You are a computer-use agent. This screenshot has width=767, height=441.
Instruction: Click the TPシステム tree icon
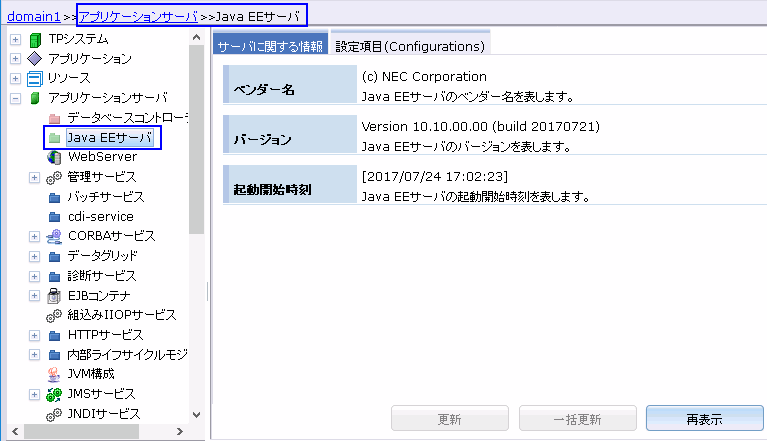click(x=35, y=39)
